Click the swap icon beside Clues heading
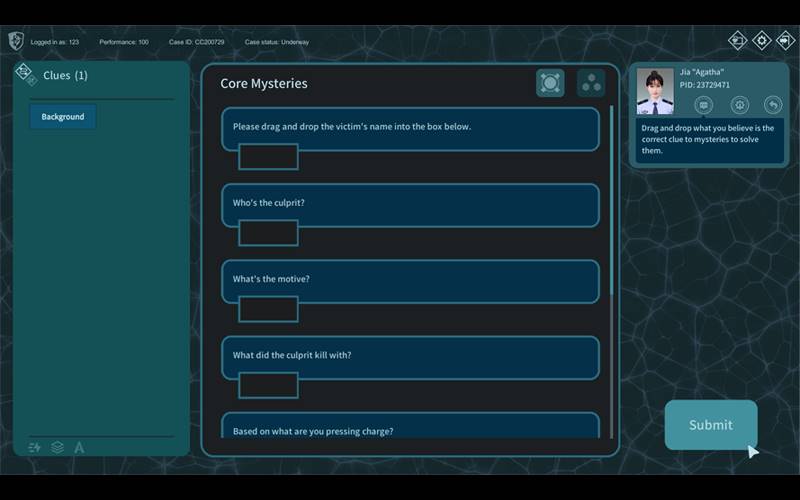 25,74
